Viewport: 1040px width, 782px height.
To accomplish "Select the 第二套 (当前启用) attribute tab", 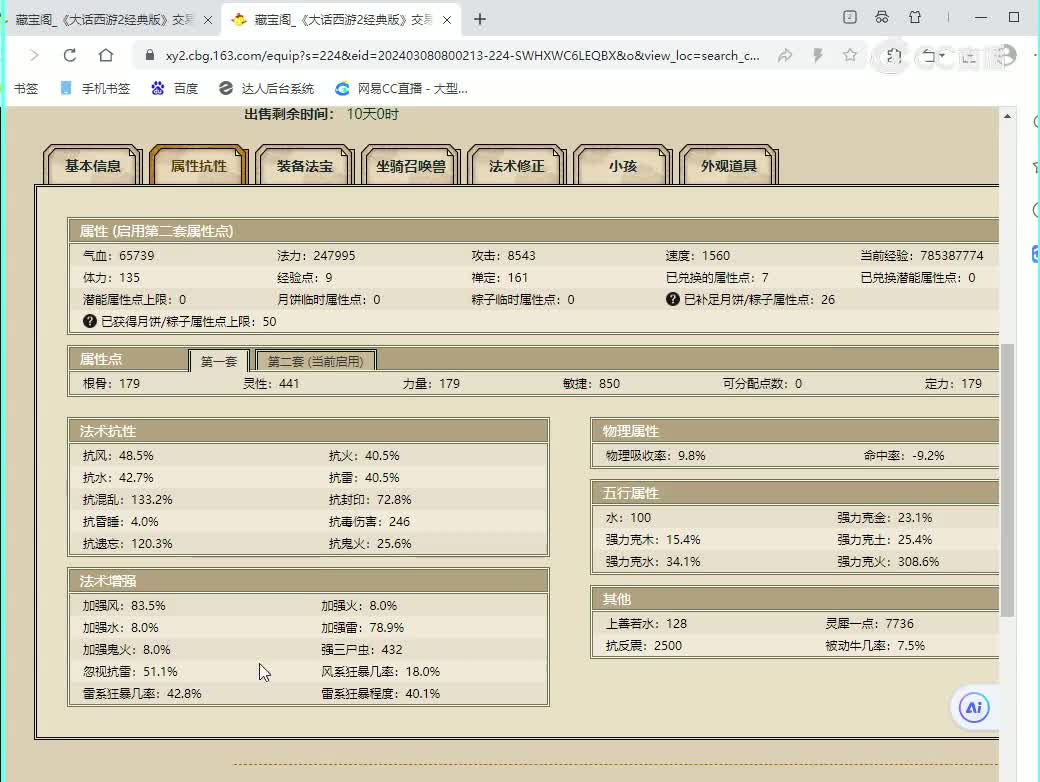I will pyautogui.click(x=316, y=361).
